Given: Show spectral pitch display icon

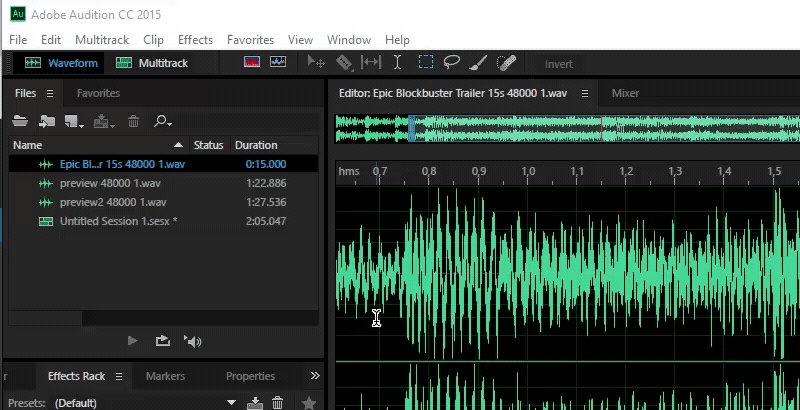Looking at the screenshot, I should 278,62.
